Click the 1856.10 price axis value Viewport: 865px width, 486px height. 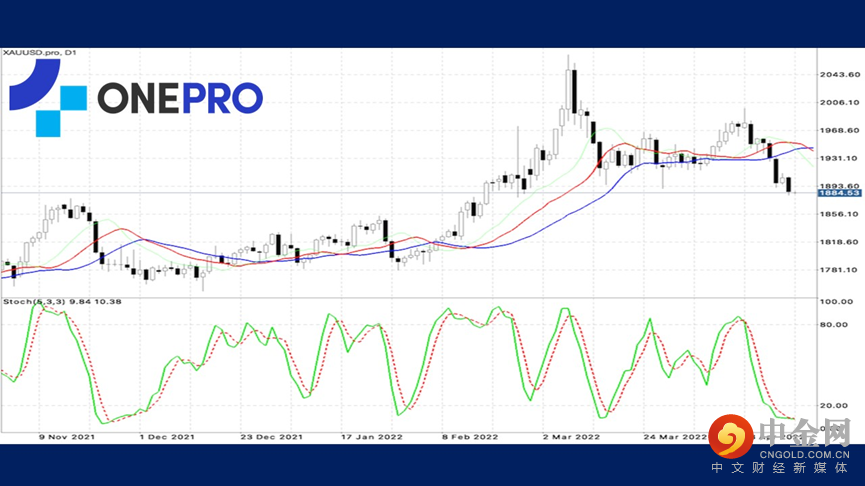pyautogui.click(x=840, y=214)
